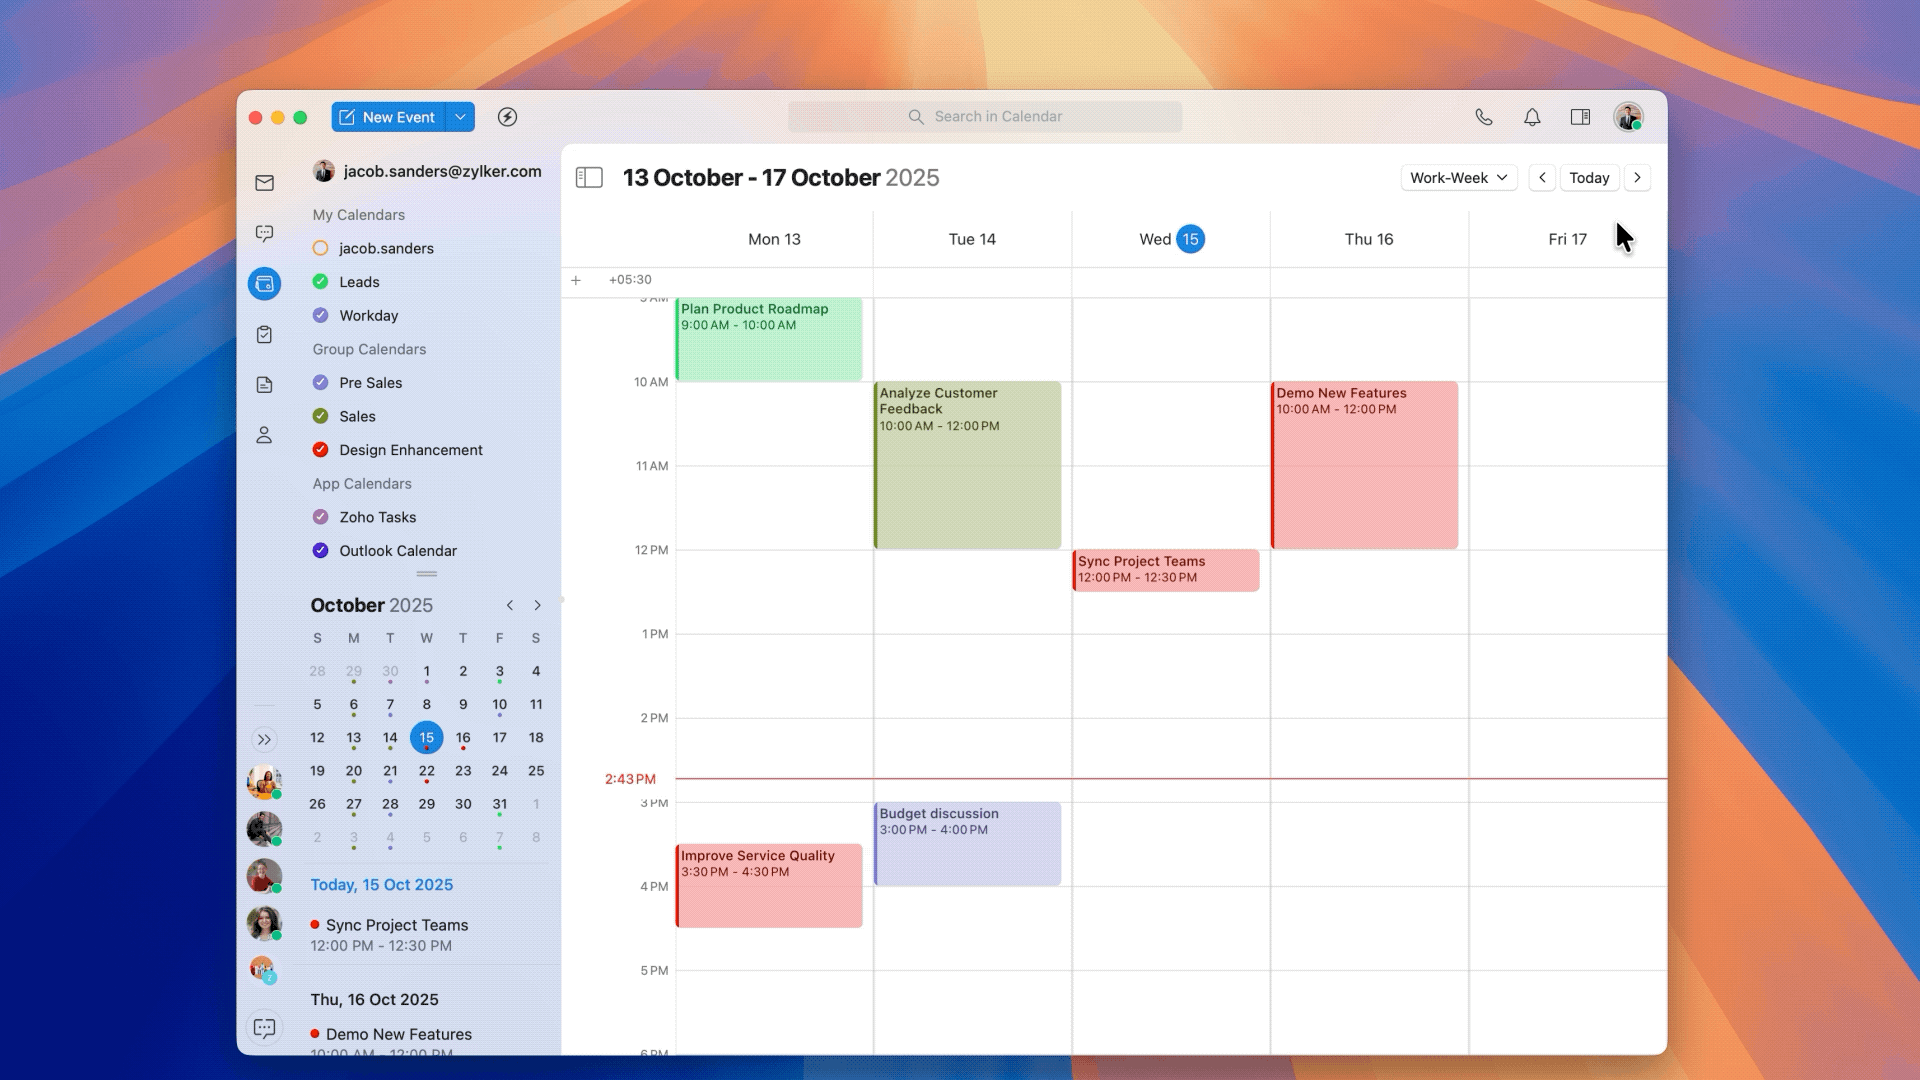Toggle the Pre Sales calendar checkbox
Viewport: 1920px width, 1080px height.
click(320, 382)
